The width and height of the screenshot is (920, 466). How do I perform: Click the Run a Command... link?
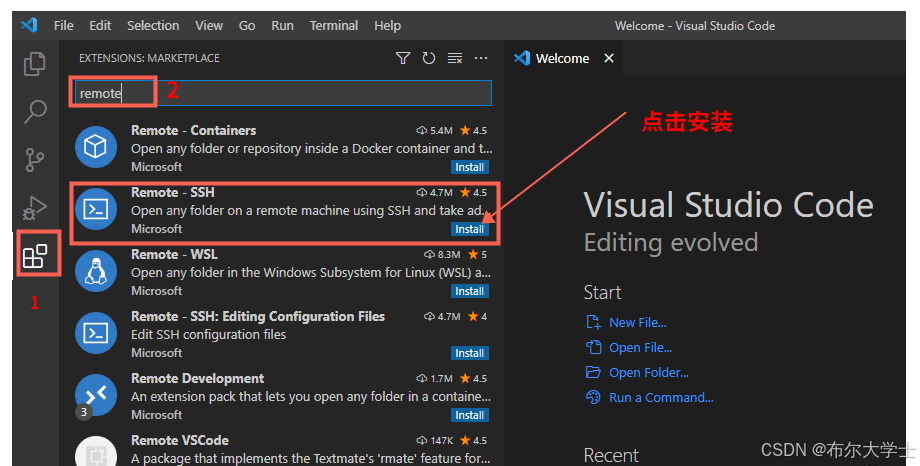pos(661,397)
